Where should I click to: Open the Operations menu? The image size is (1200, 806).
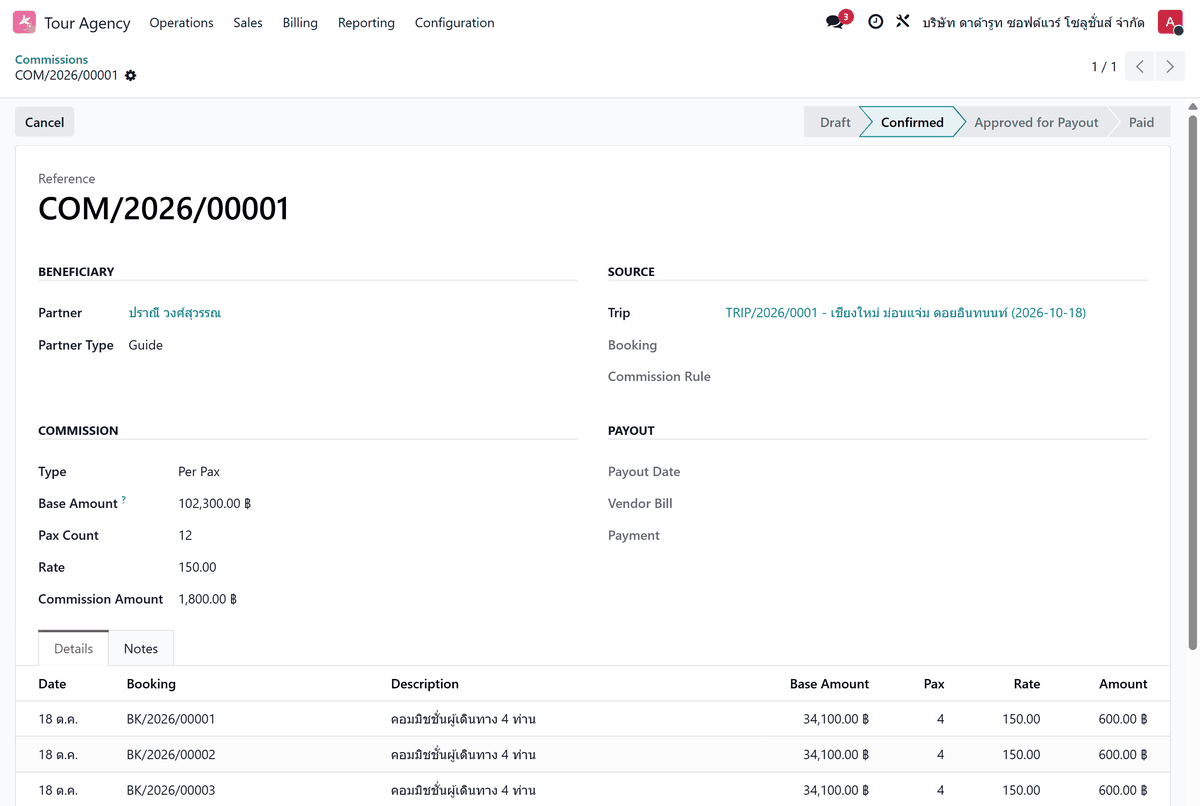[x=181, y=22]
